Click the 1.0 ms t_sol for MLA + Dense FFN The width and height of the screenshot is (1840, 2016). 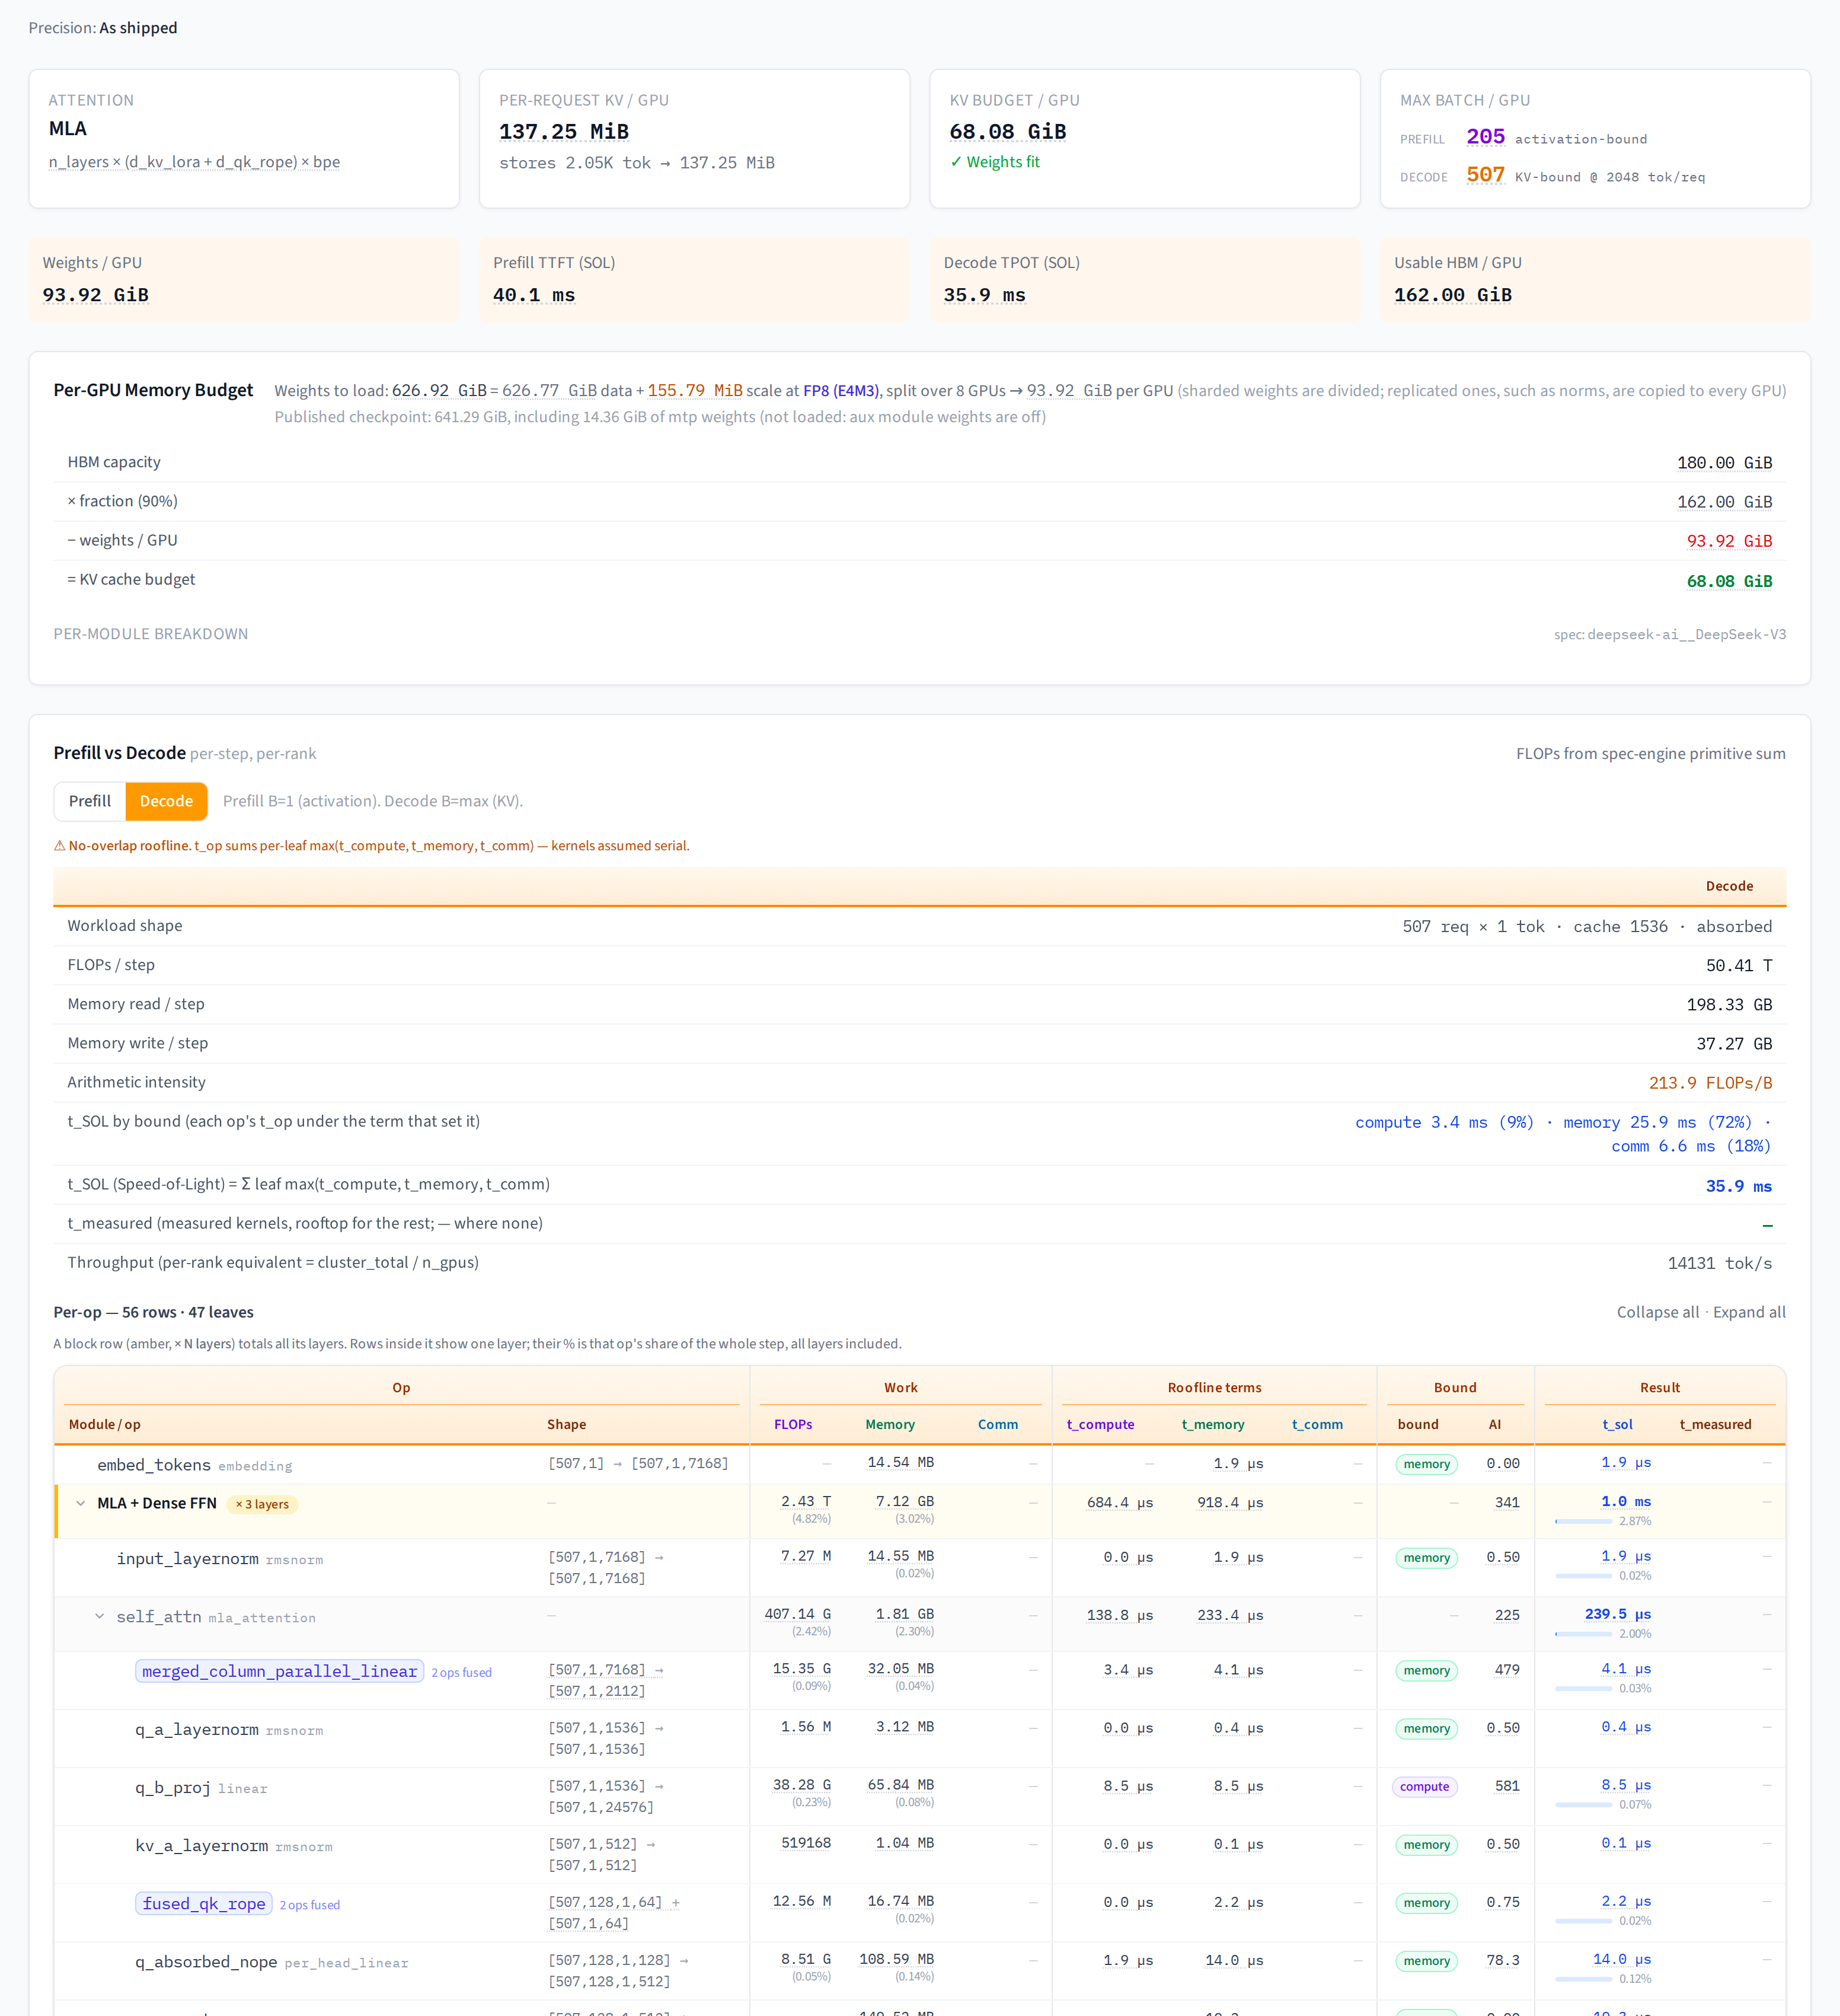[x=1626, y=1502]
